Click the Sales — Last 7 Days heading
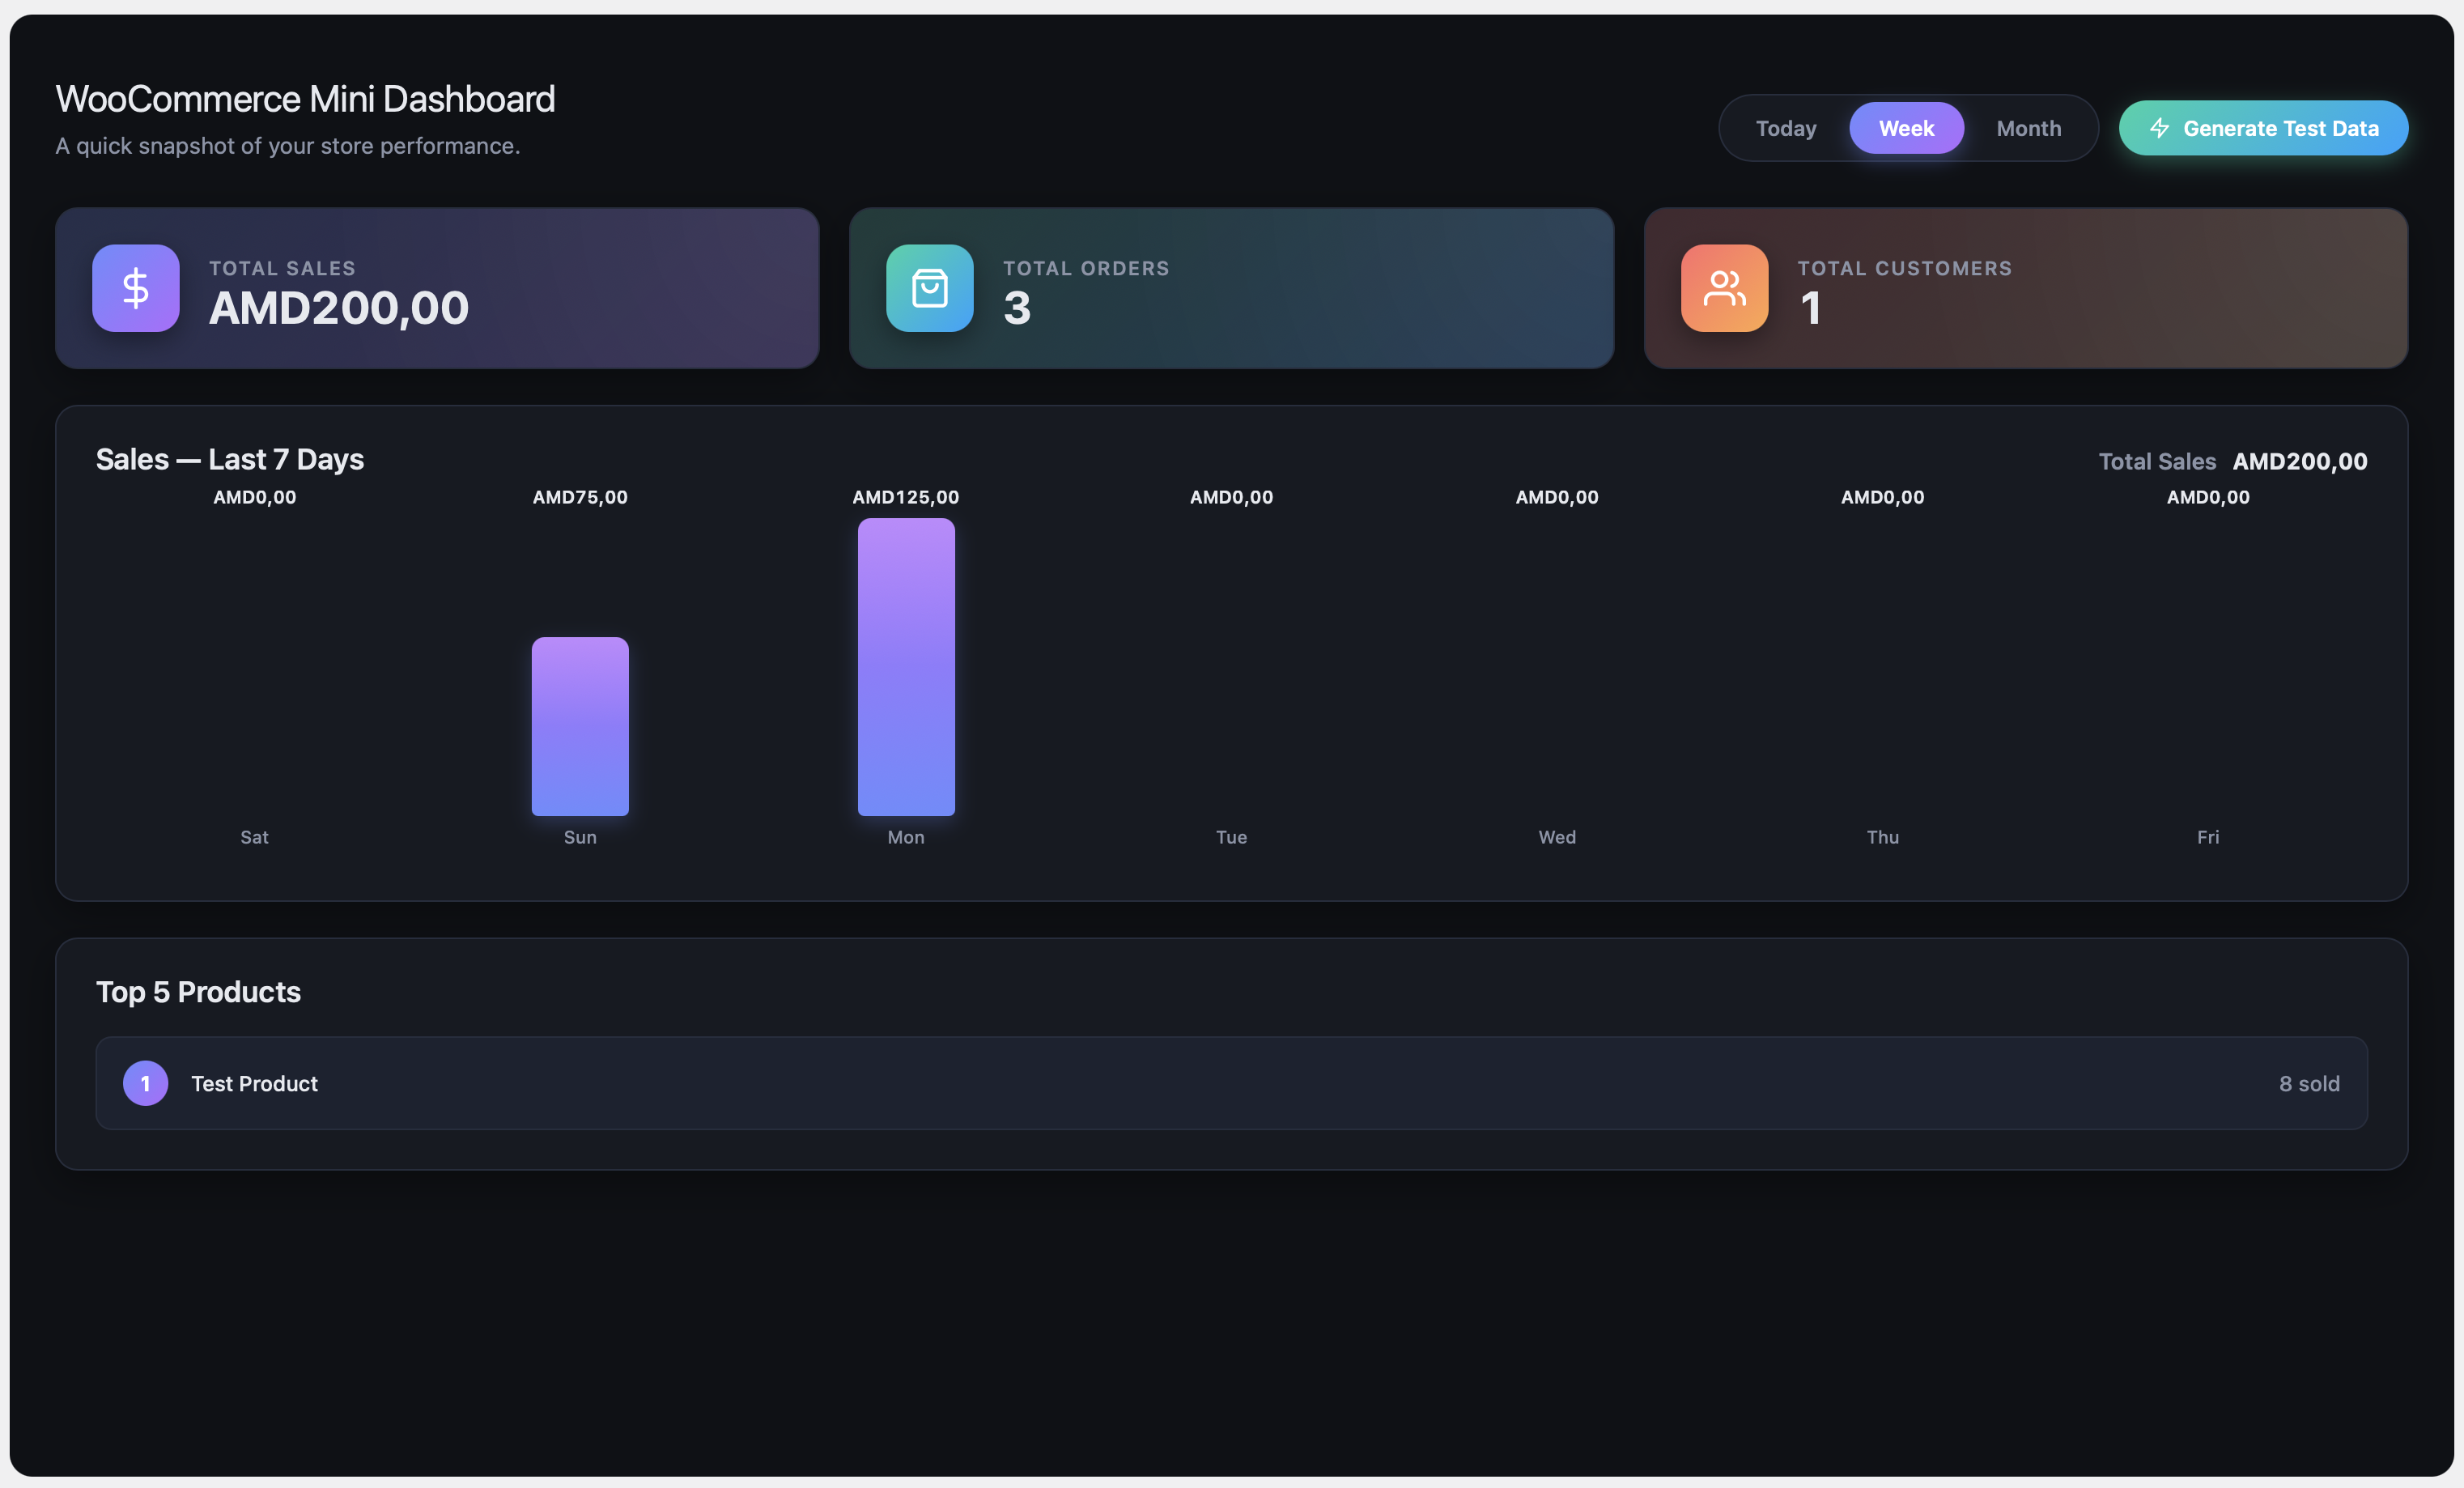Viewport: 2464px width, 1488px height. (230, 460)
